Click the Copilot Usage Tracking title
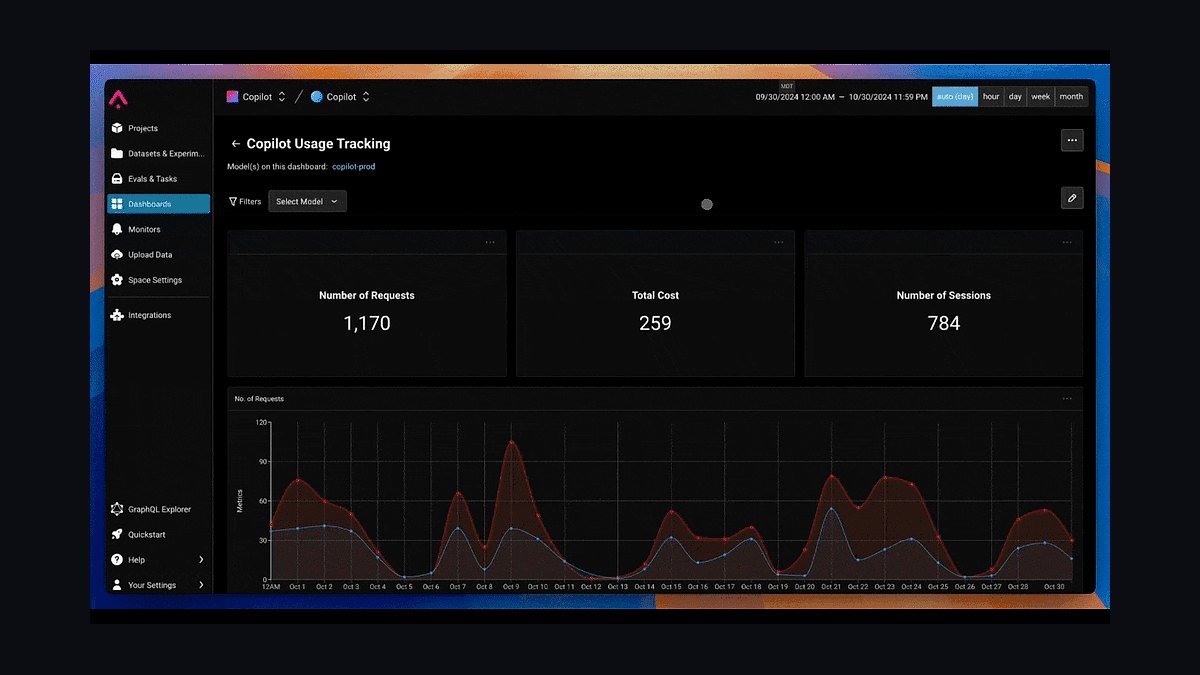Screen dimensions: 1200x675 click(319, 144)
